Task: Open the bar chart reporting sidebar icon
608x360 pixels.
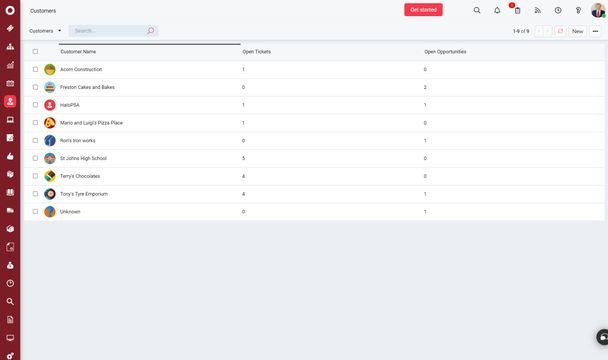Action: (10, 65)
